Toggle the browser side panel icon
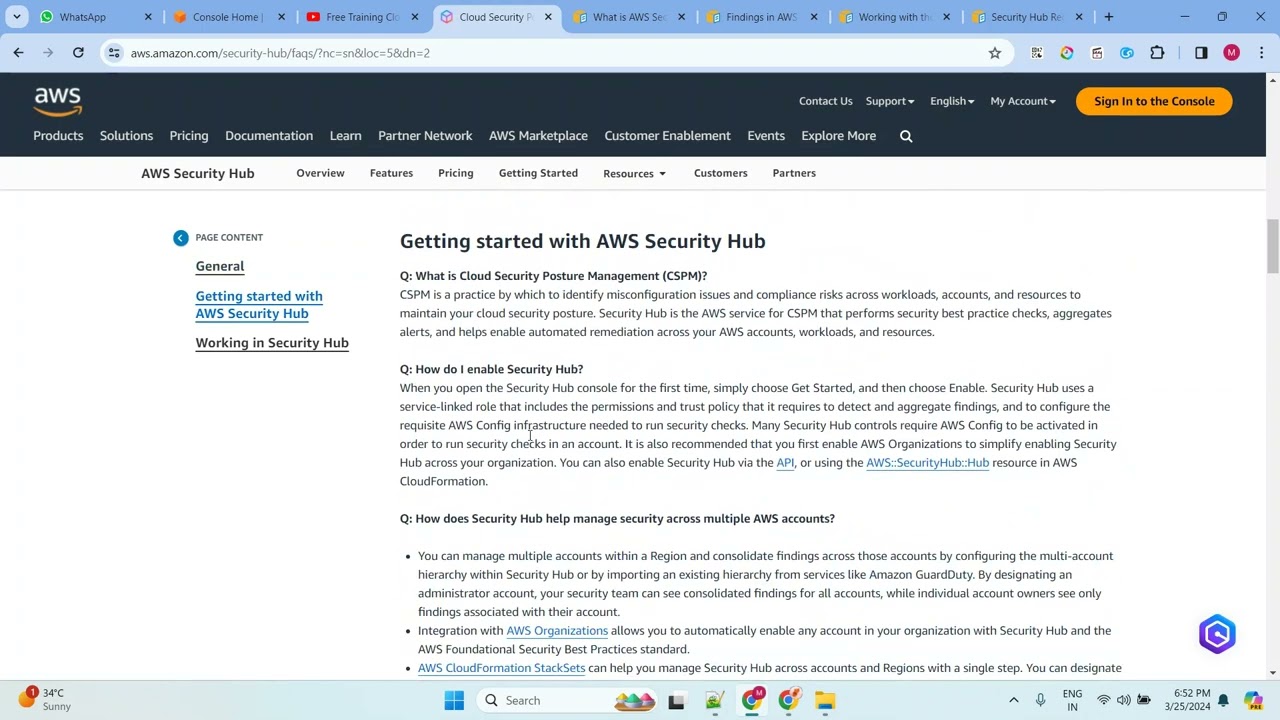The height and width of the screenshot is (720, 1280). pyautogui.click(x=1201, y=53)
